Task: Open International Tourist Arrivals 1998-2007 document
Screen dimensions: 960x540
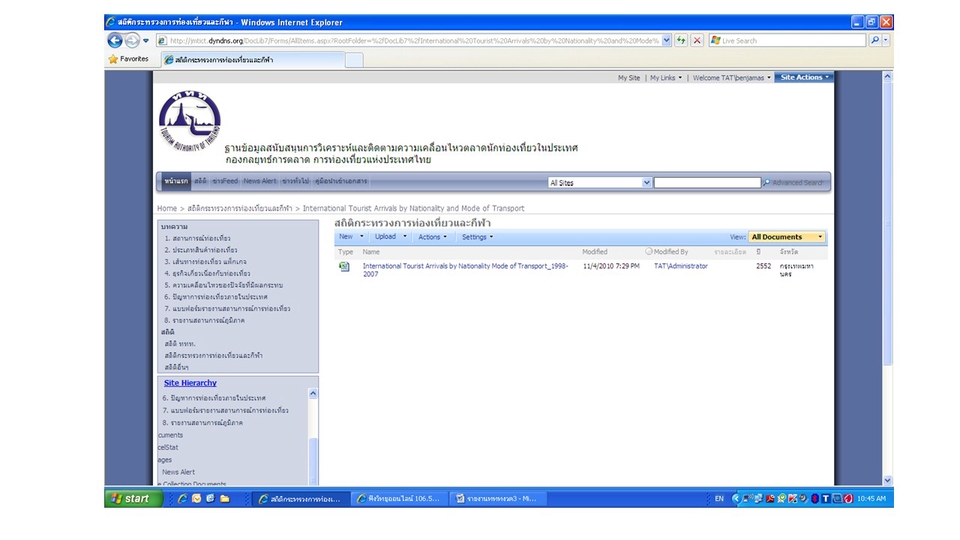Action: tap(465, 270)
